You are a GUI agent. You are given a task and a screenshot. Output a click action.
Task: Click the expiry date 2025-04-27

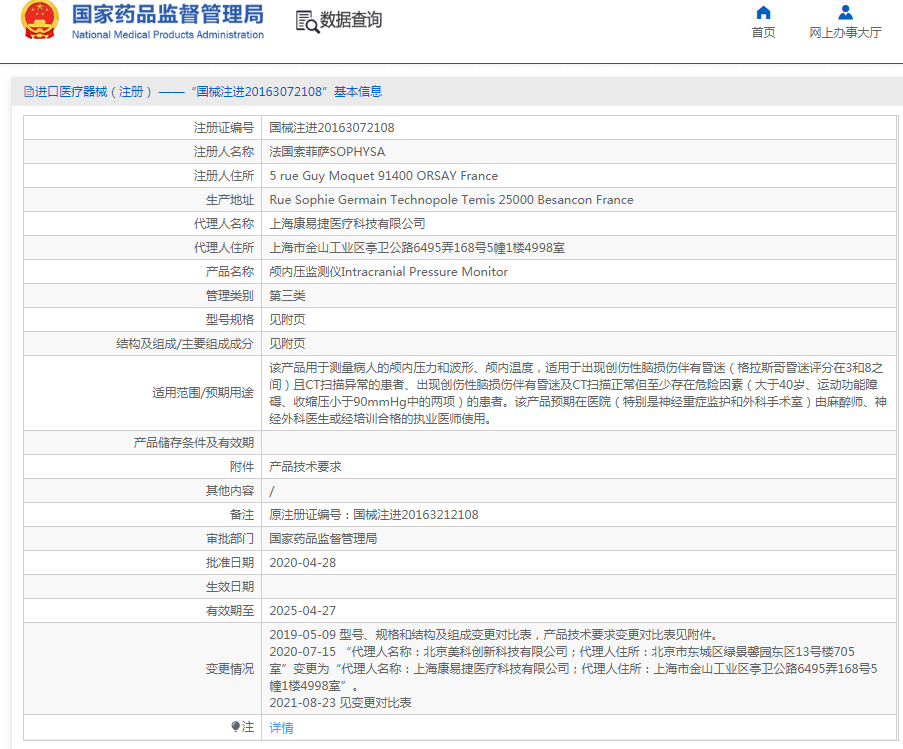point(302,611)
